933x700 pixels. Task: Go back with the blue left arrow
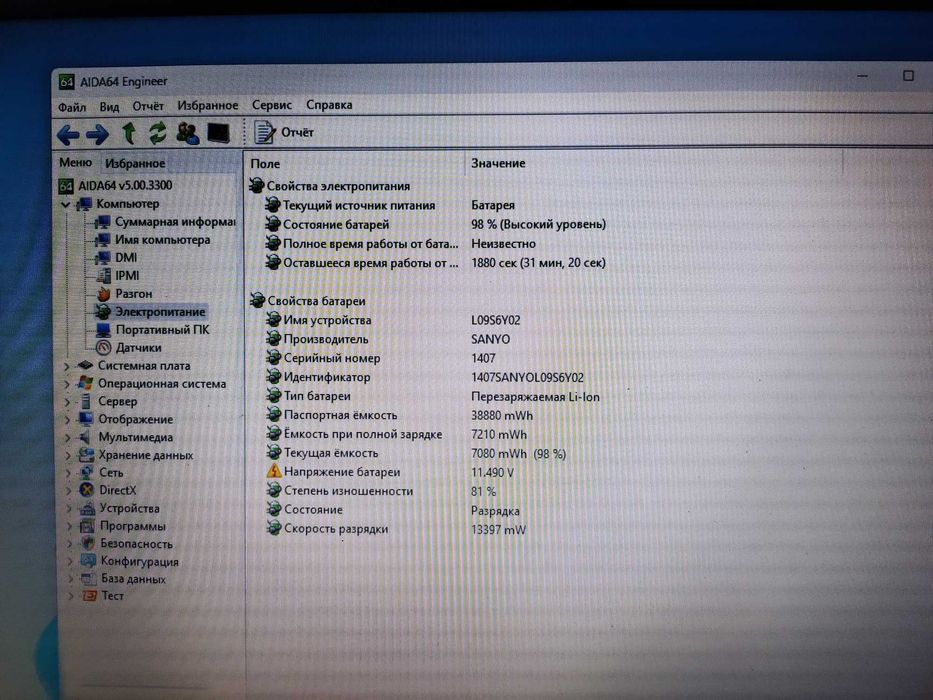coord(68,135)
